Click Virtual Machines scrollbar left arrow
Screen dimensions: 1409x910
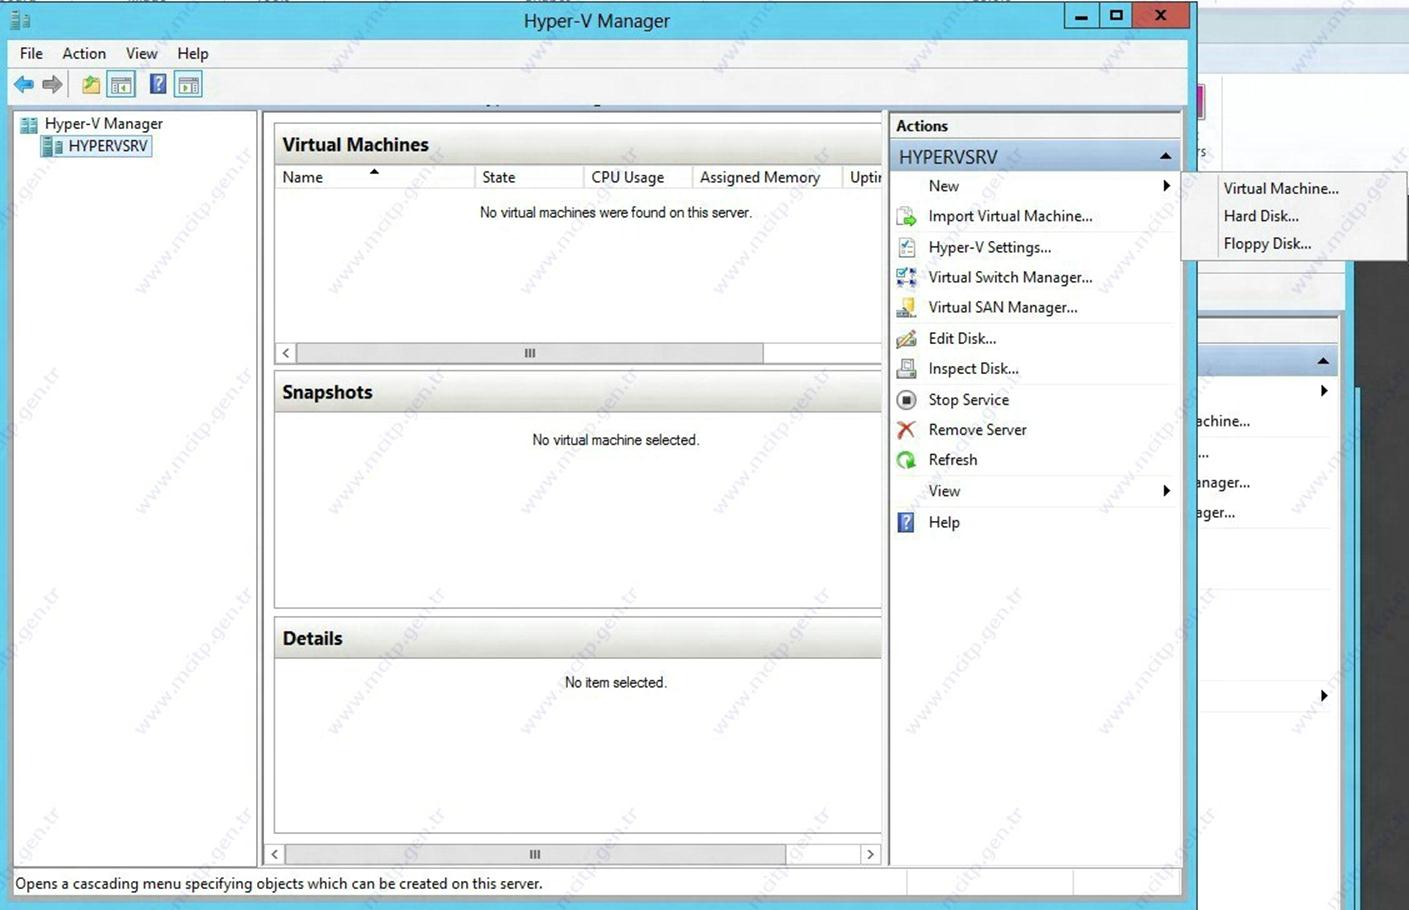tap(286, 353)
